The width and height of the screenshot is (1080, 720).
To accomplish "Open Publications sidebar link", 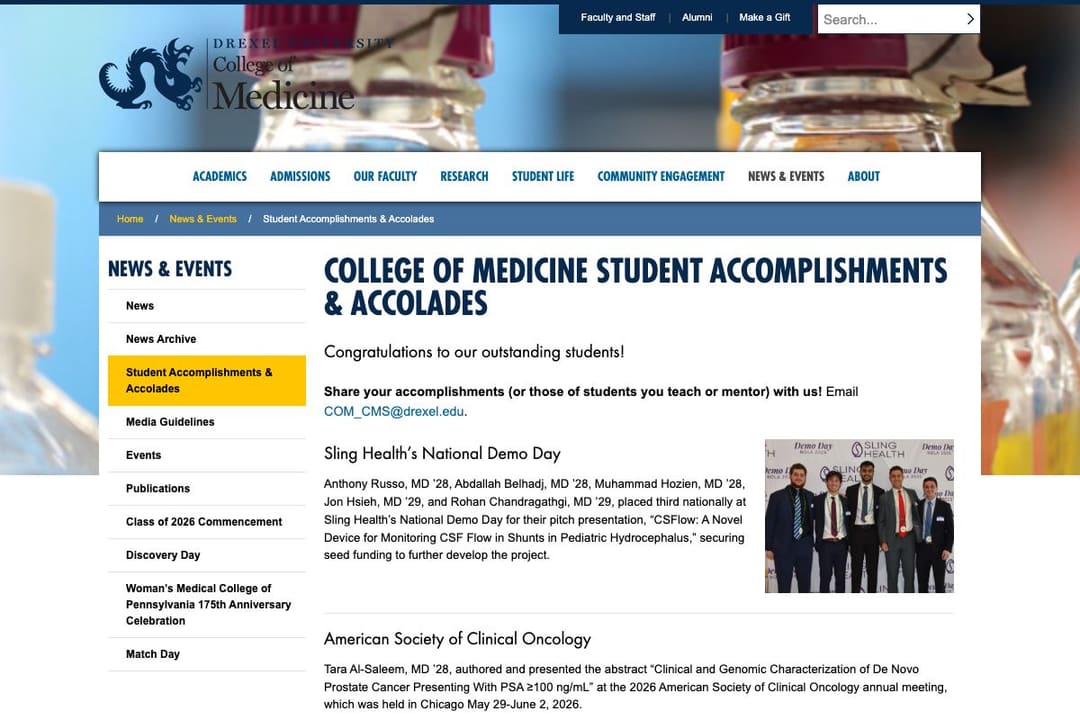I will click(x=207, y=488).
